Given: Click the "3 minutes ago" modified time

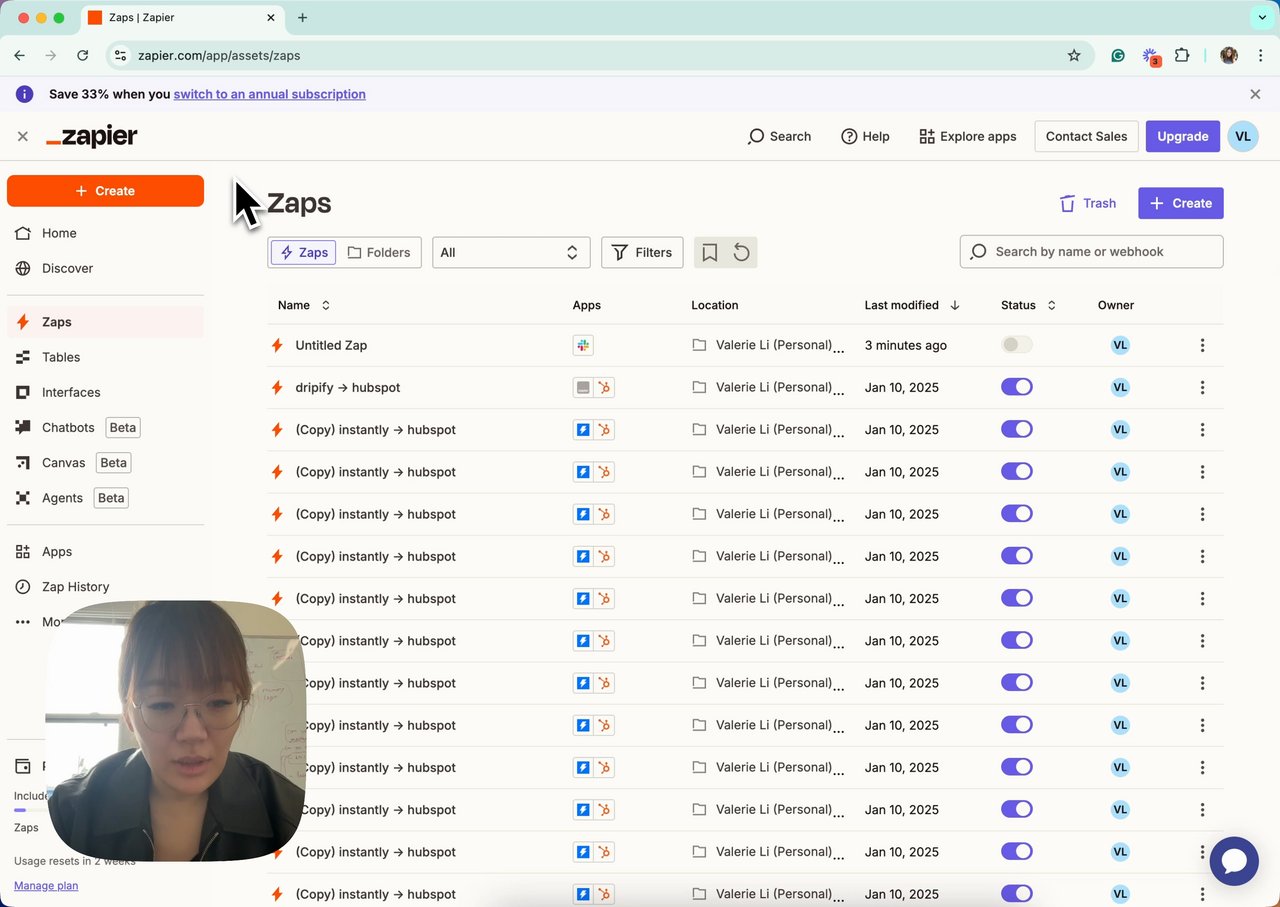Looking at the screenshot, I should click(x=906, y=345).
